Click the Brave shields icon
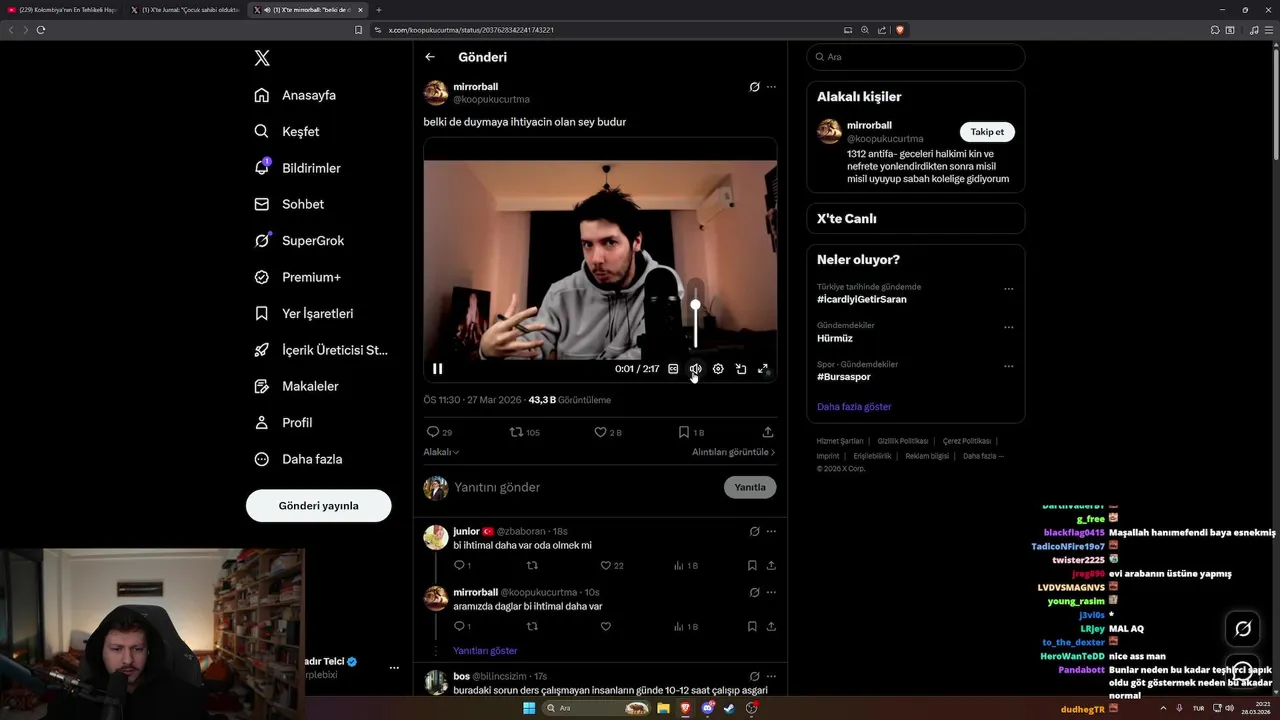This screenshot has height=720, width=1280. pos(899,30)
